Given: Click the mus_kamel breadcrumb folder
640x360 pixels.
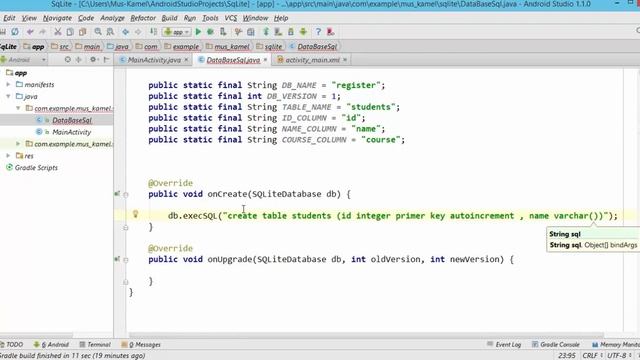Looking at the screenshot, I should [227, 47].
